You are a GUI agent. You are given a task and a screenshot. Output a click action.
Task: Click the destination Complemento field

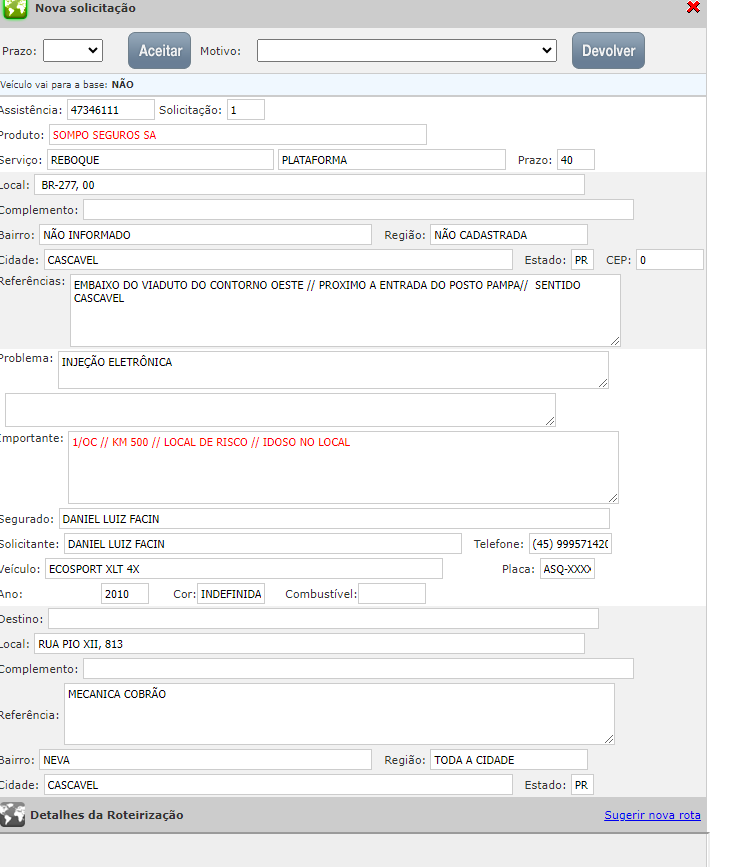pos(358,668)
